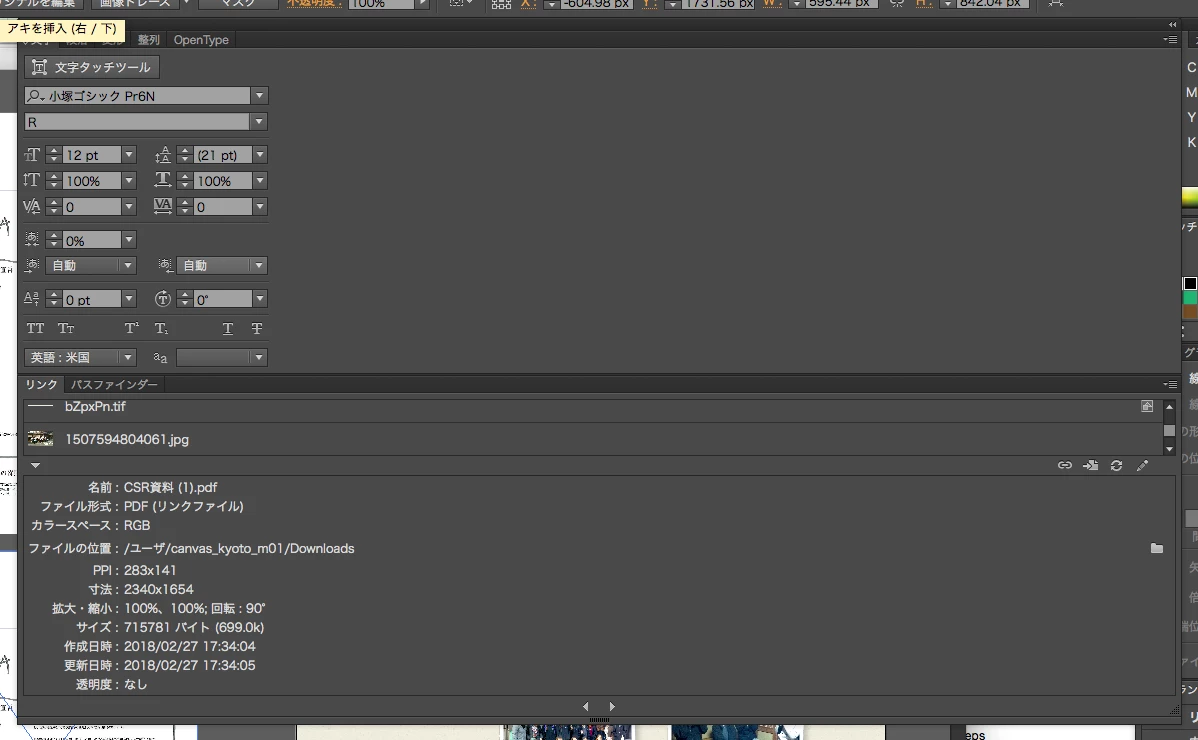Open the font family dropdown 小塚ゴシック Pr6N
The height and width of the screenshot is (740, 1198).
click(x=259, y=95)
